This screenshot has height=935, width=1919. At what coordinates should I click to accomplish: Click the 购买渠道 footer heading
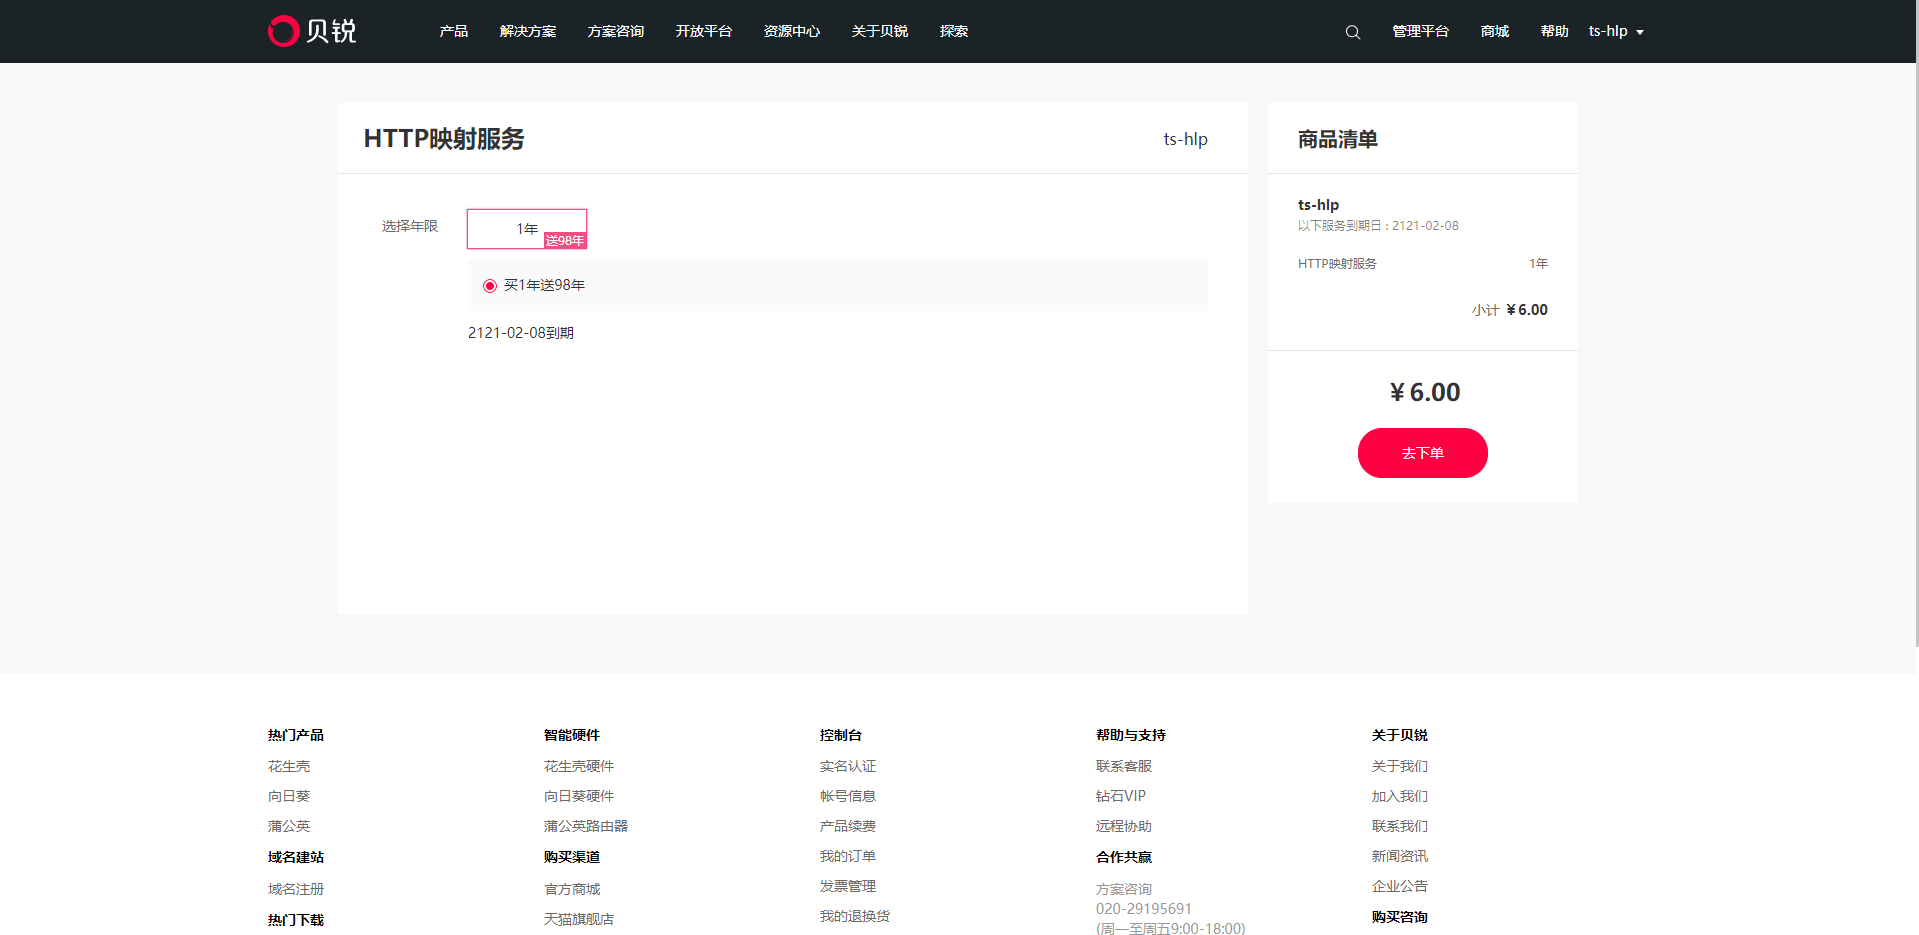(x=572, y=857)
